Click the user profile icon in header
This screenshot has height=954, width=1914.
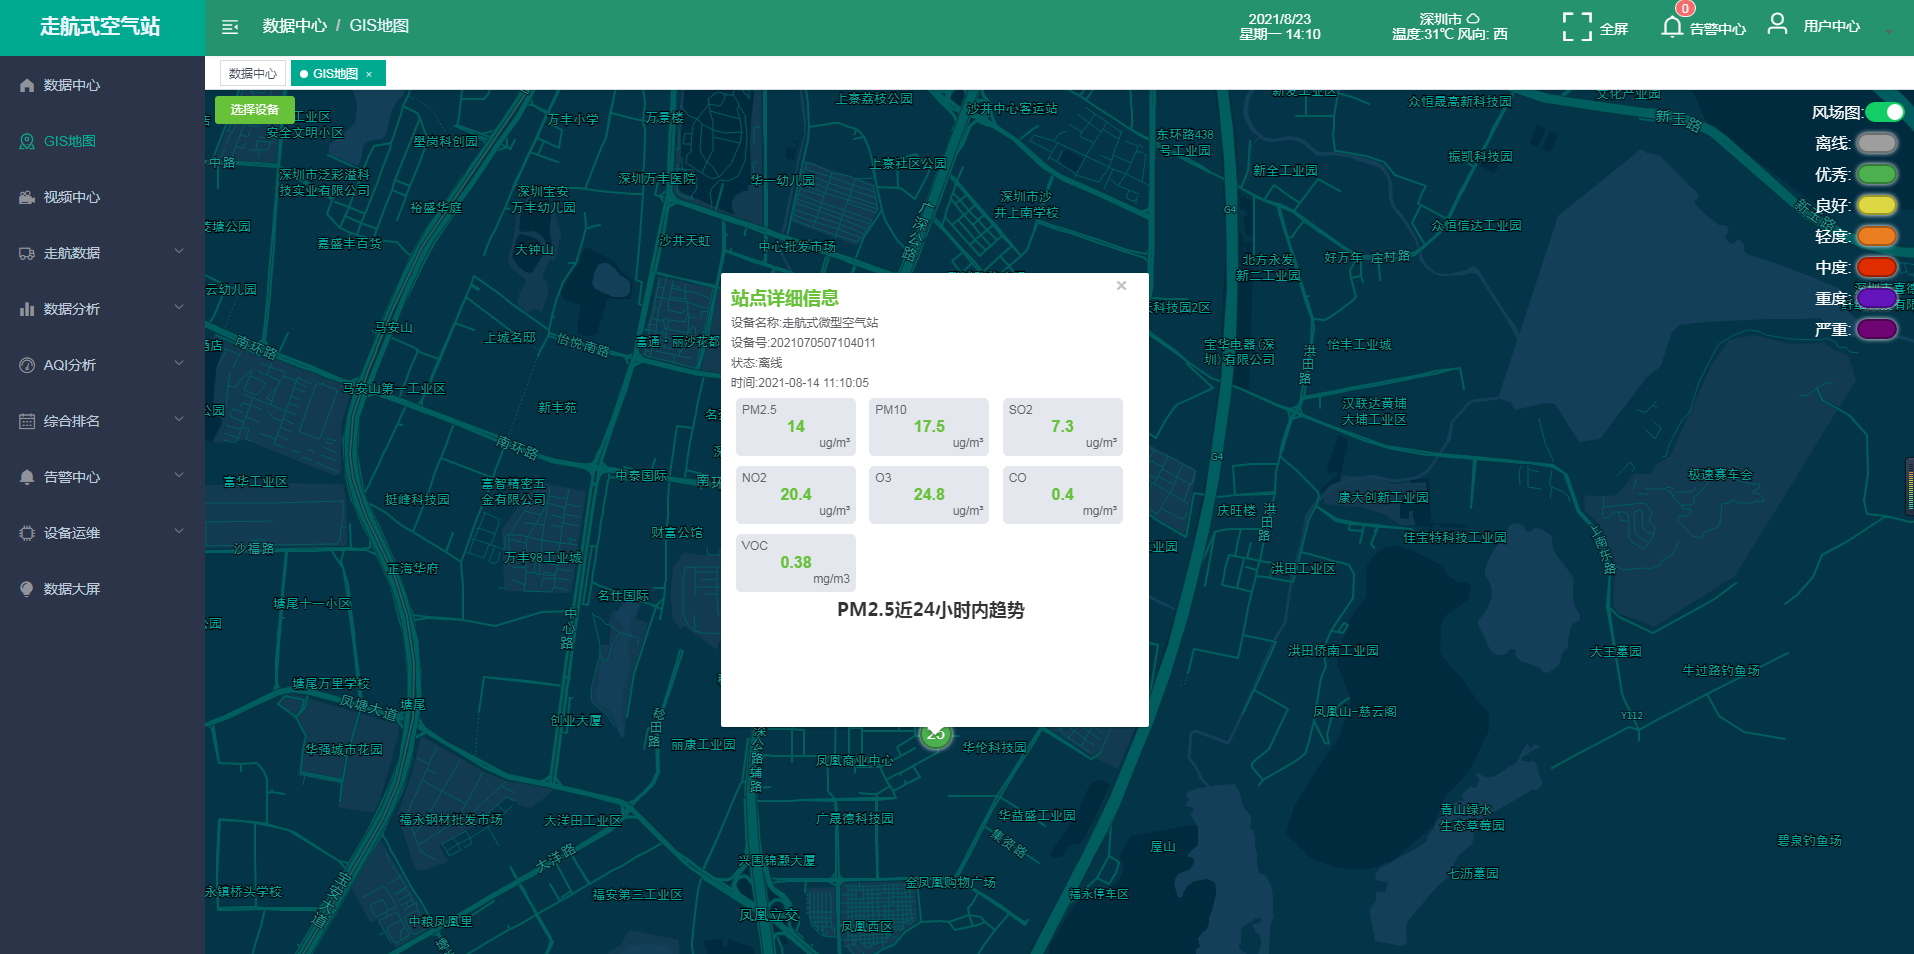pos(1777,24)
